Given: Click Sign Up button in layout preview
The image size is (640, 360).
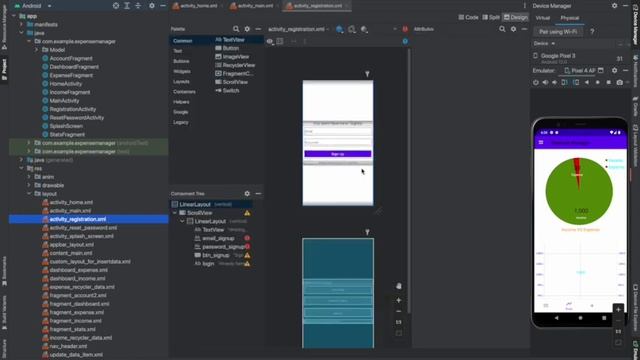Looking at the screenshot, I should [338, 154].
